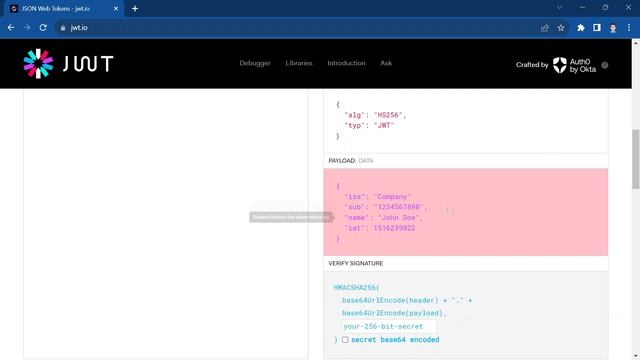
Task: Click the VERIFY SIGNATURE heading
Action: [356, 264]
